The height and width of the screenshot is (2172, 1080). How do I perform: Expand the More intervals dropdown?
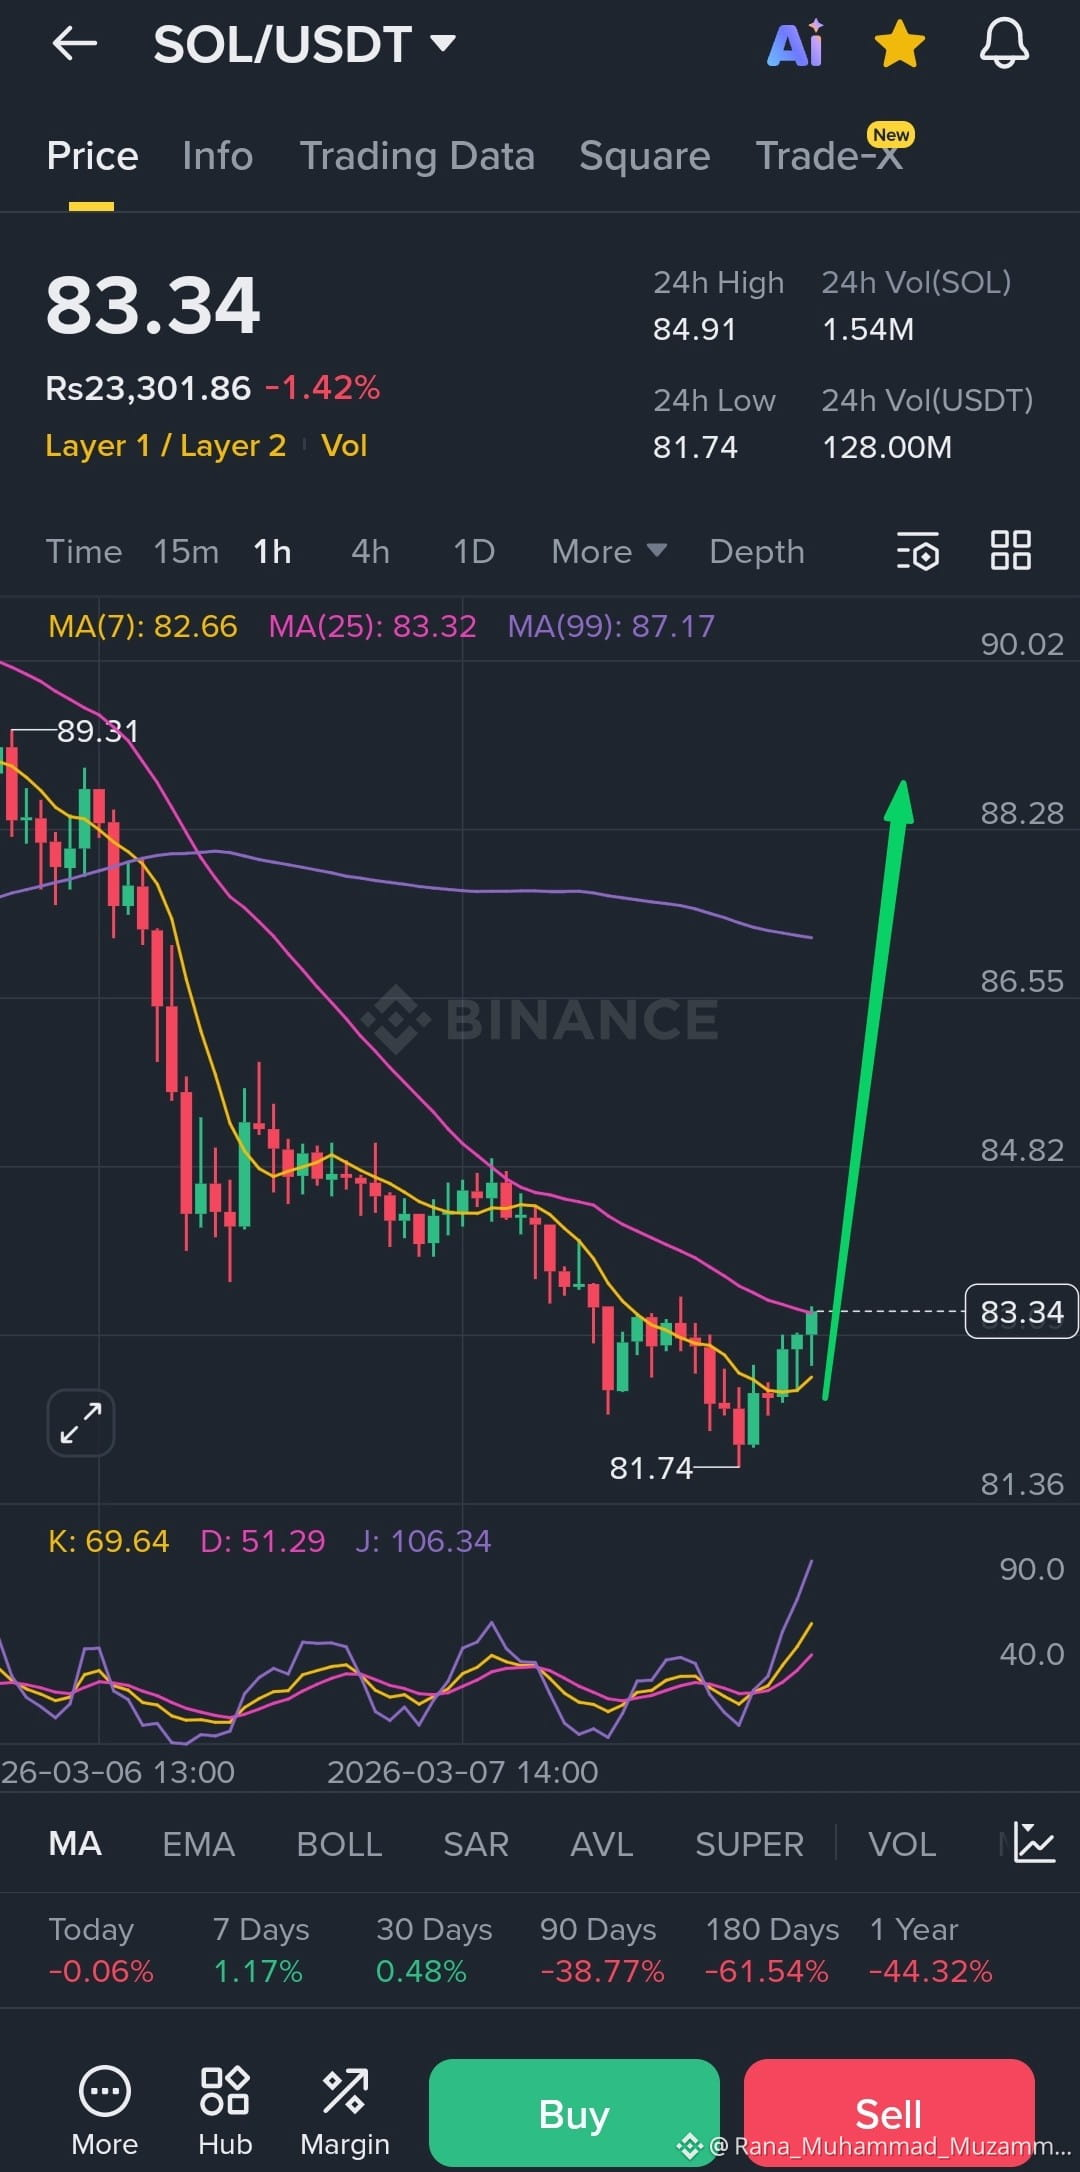pyautogui.click(x=609, y=552)
